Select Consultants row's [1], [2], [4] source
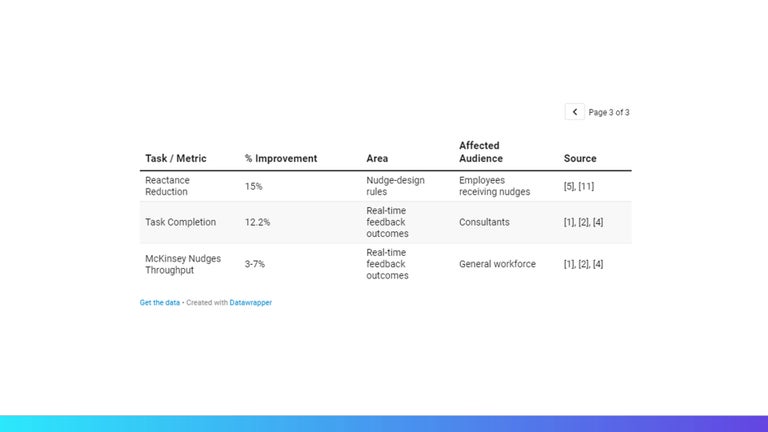Screen dimensions: 768x432 click(583, 222)
